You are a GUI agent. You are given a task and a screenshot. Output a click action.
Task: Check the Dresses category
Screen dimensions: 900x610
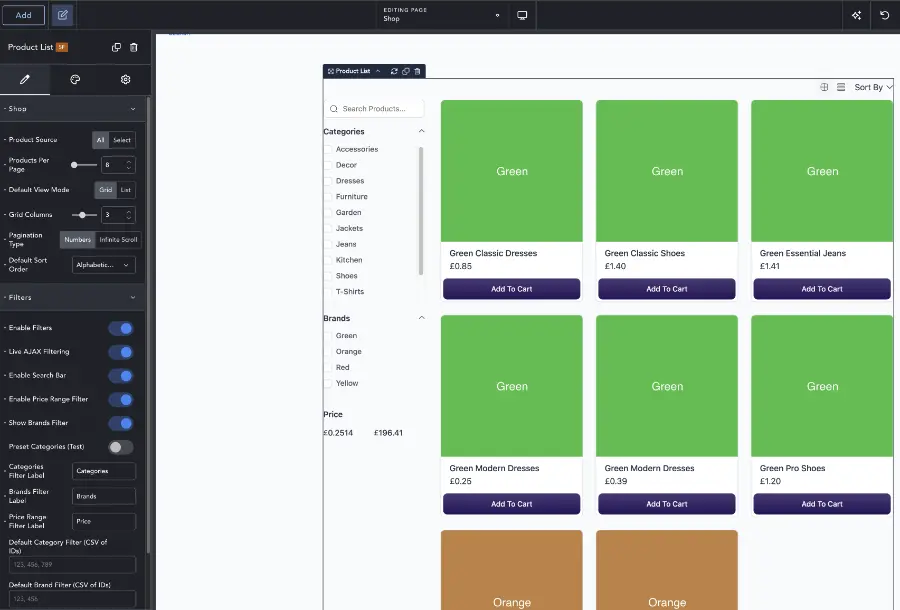click(x=328, y=181)
